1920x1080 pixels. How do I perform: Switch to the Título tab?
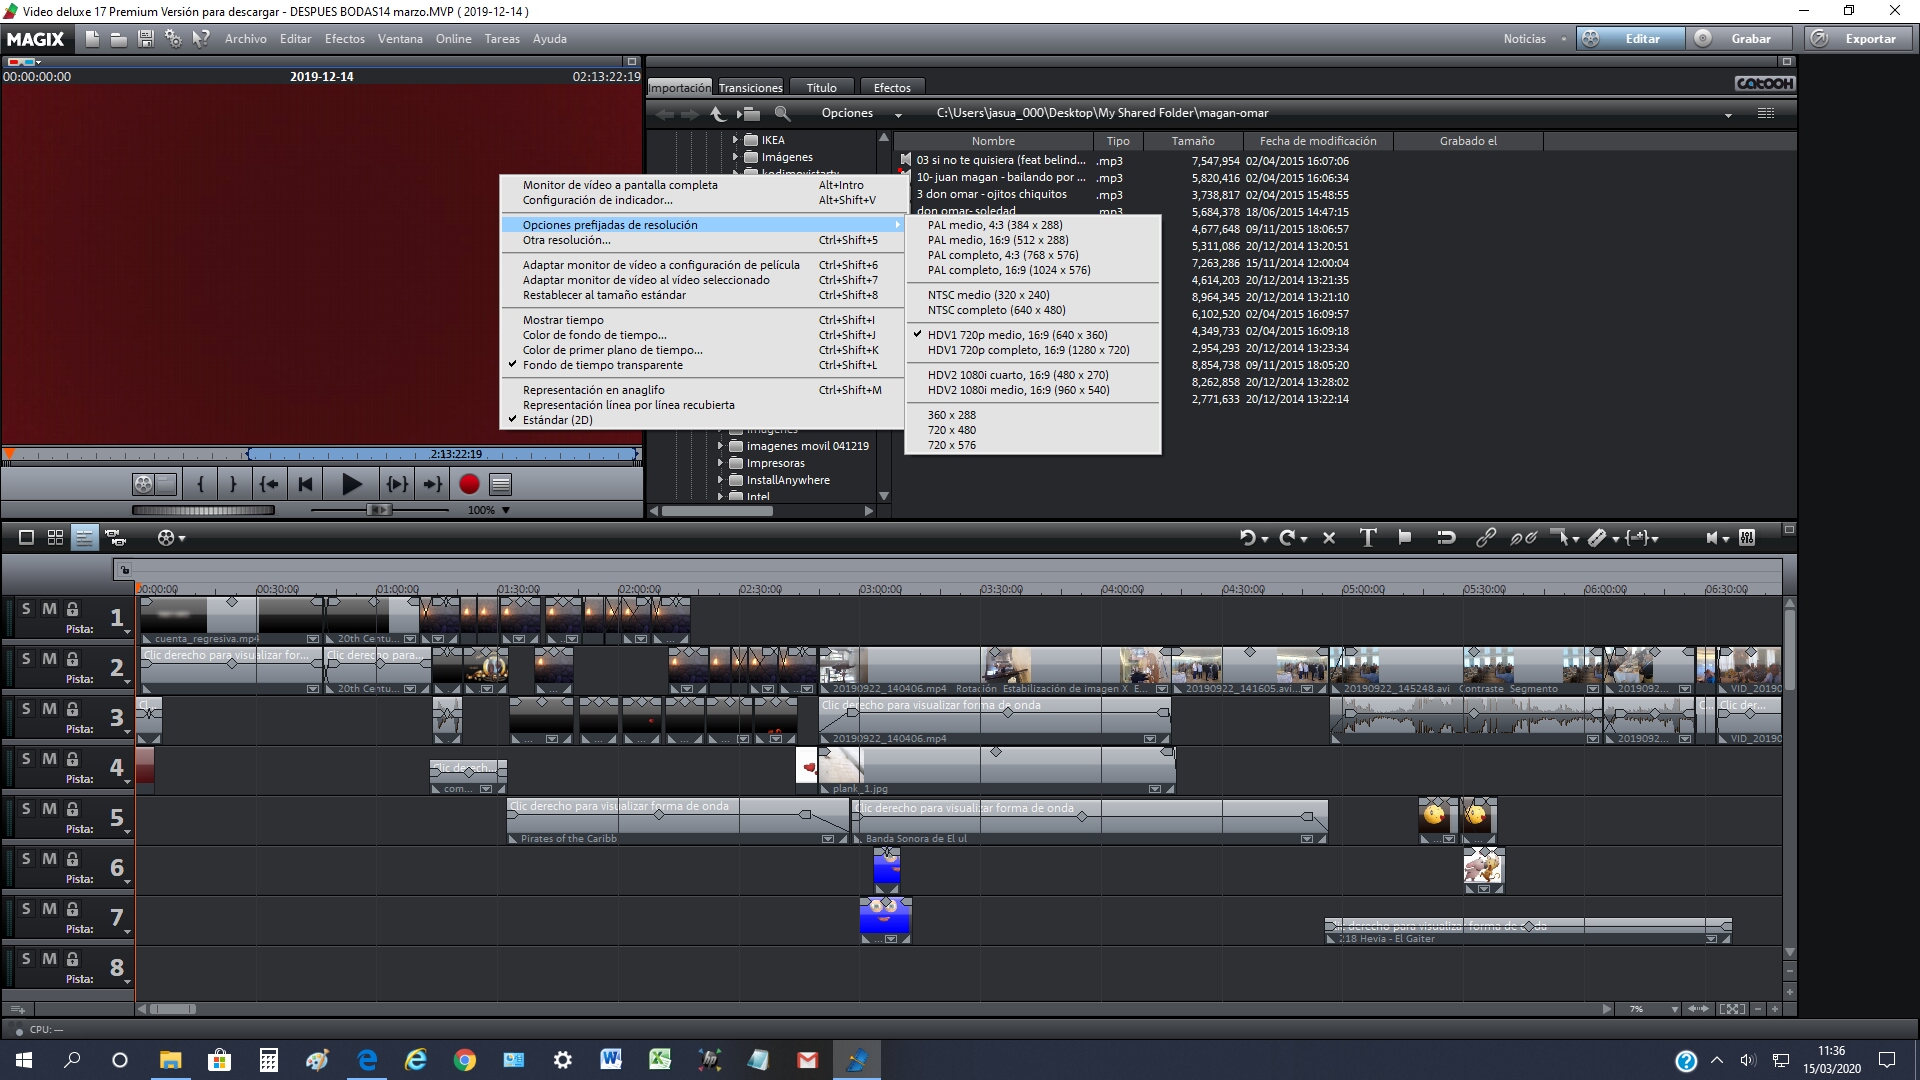pos(822,87)
